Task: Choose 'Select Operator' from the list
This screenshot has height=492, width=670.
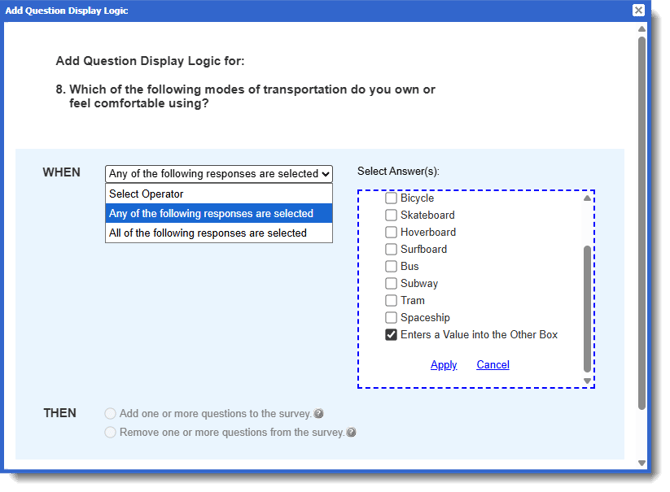Action: [218, 194]
